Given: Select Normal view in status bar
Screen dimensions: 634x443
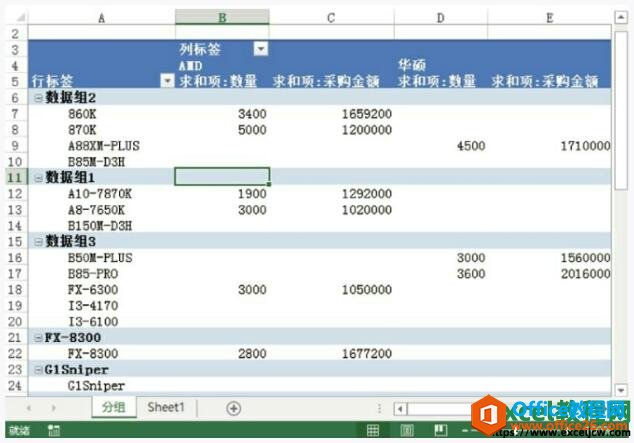Looking at the screenshot, I should click(373, 430).
